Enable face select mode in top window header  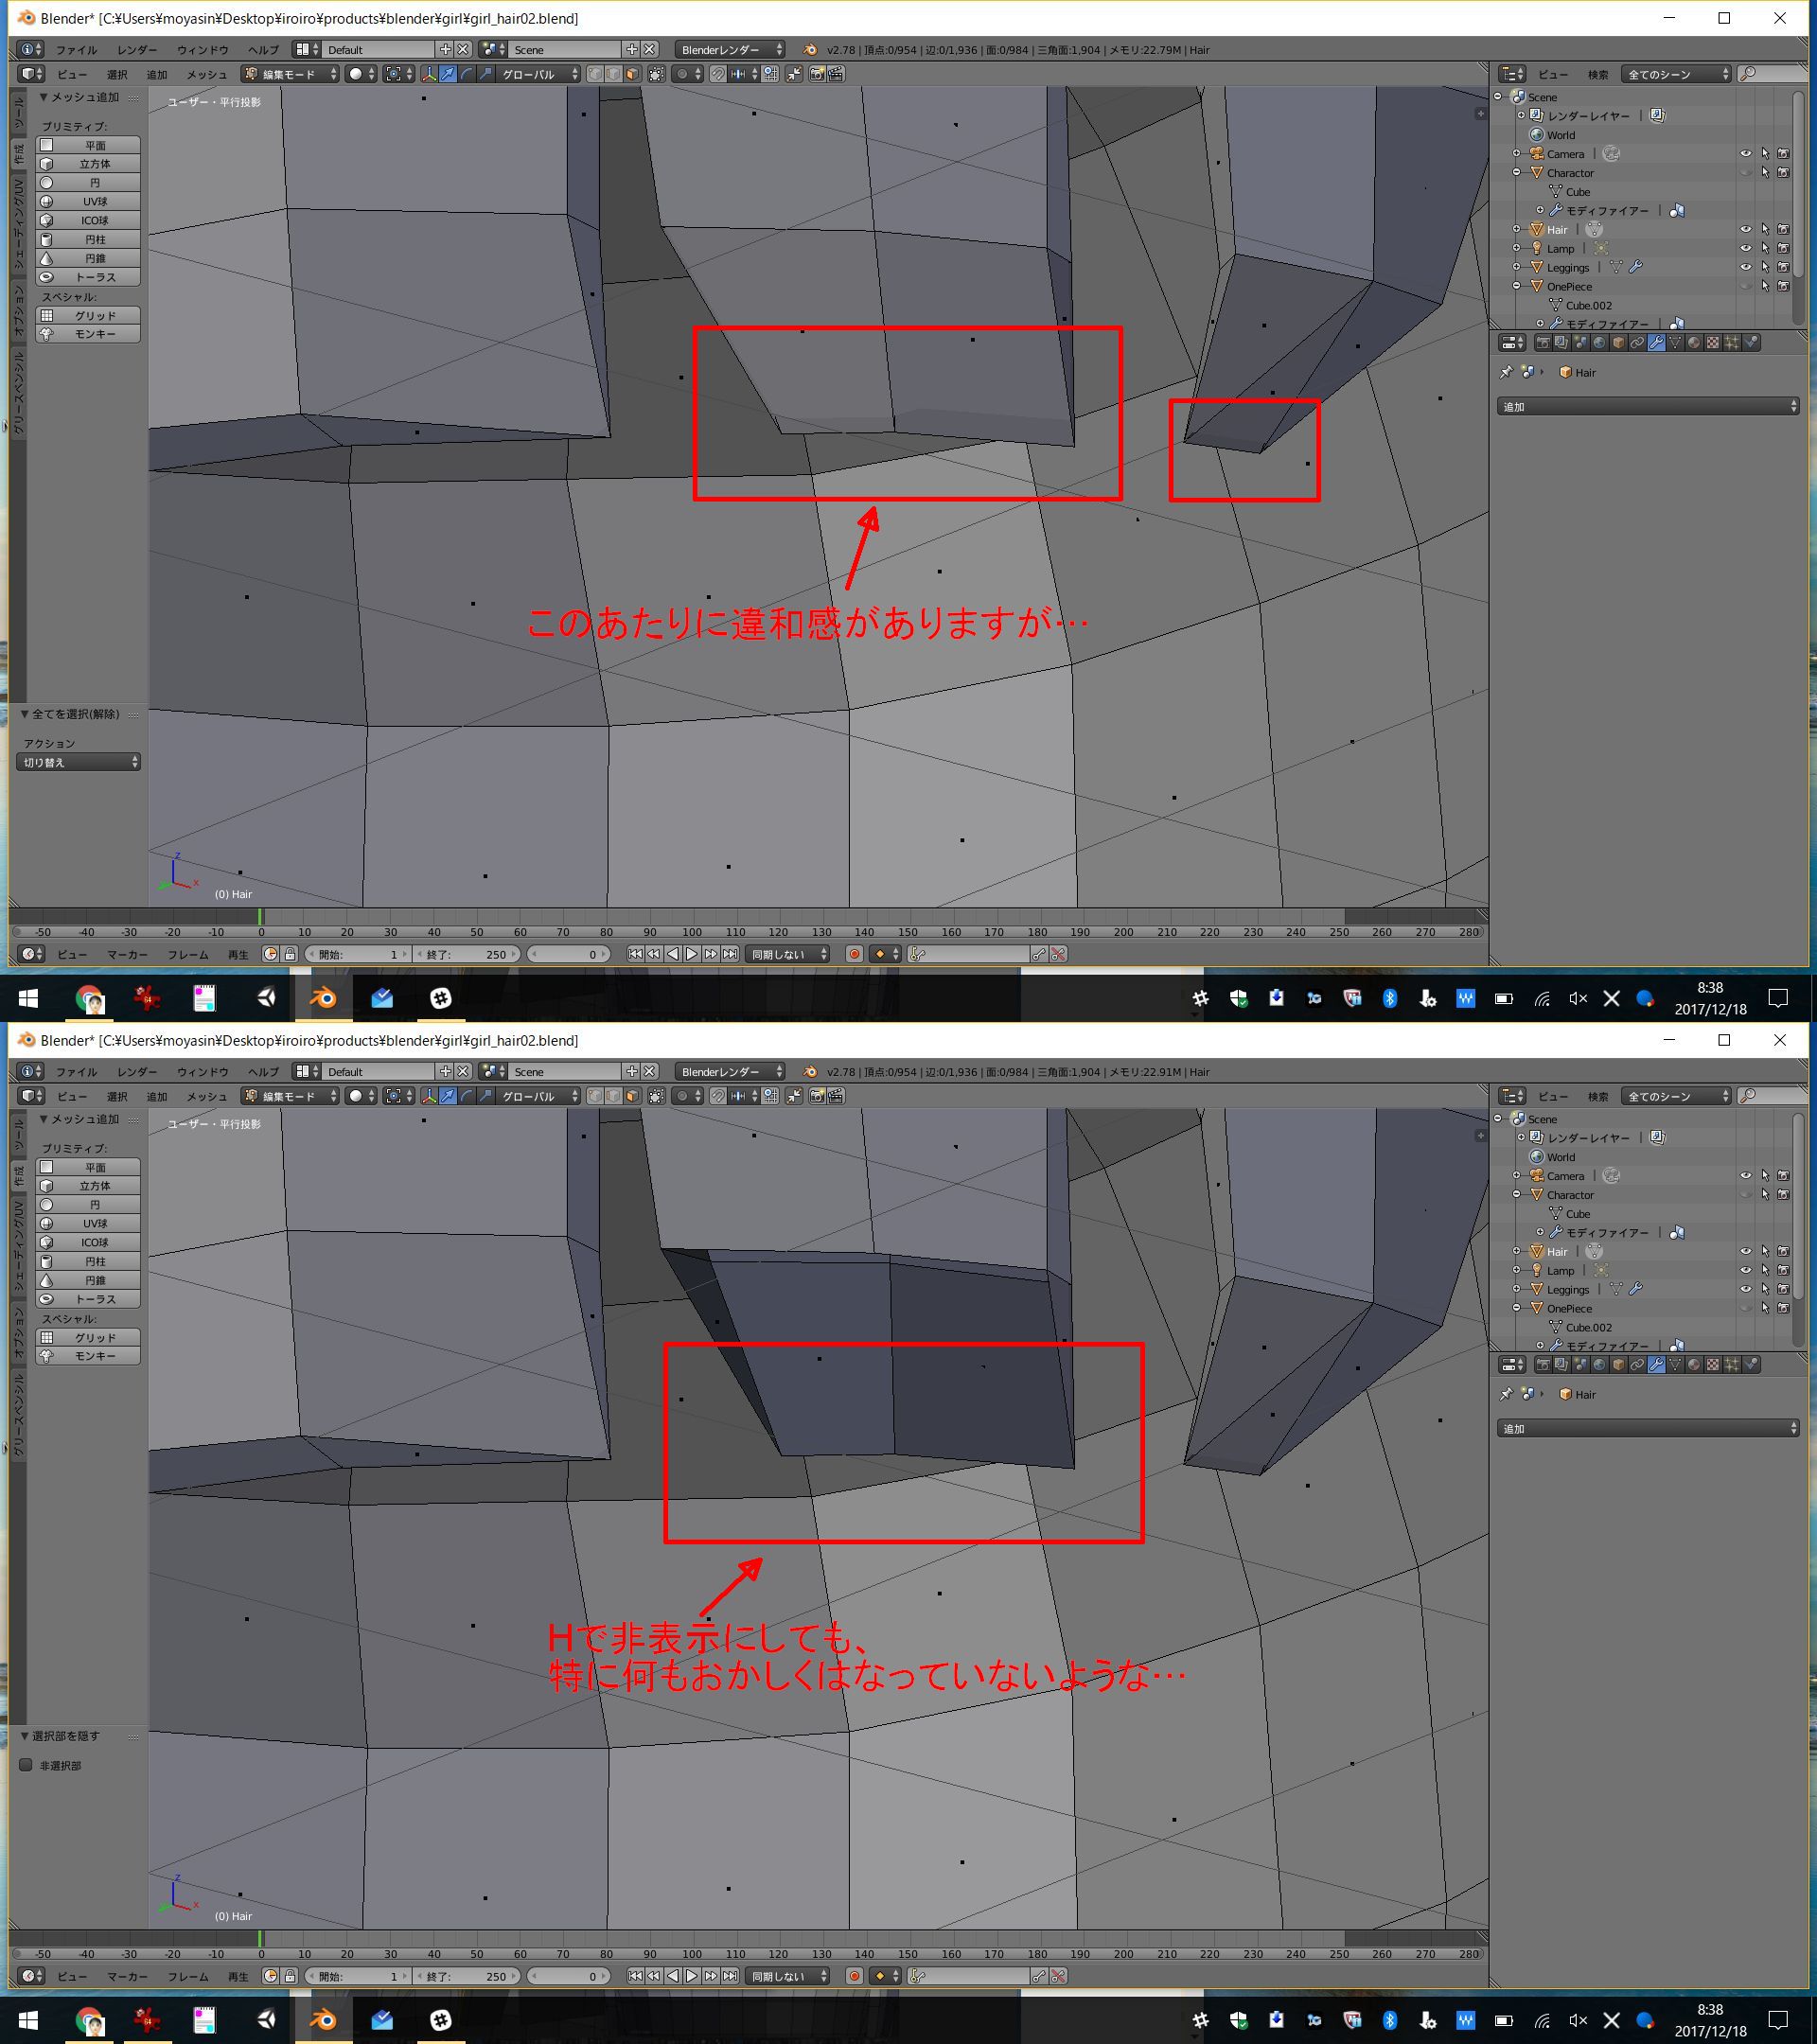click(632, 74)
